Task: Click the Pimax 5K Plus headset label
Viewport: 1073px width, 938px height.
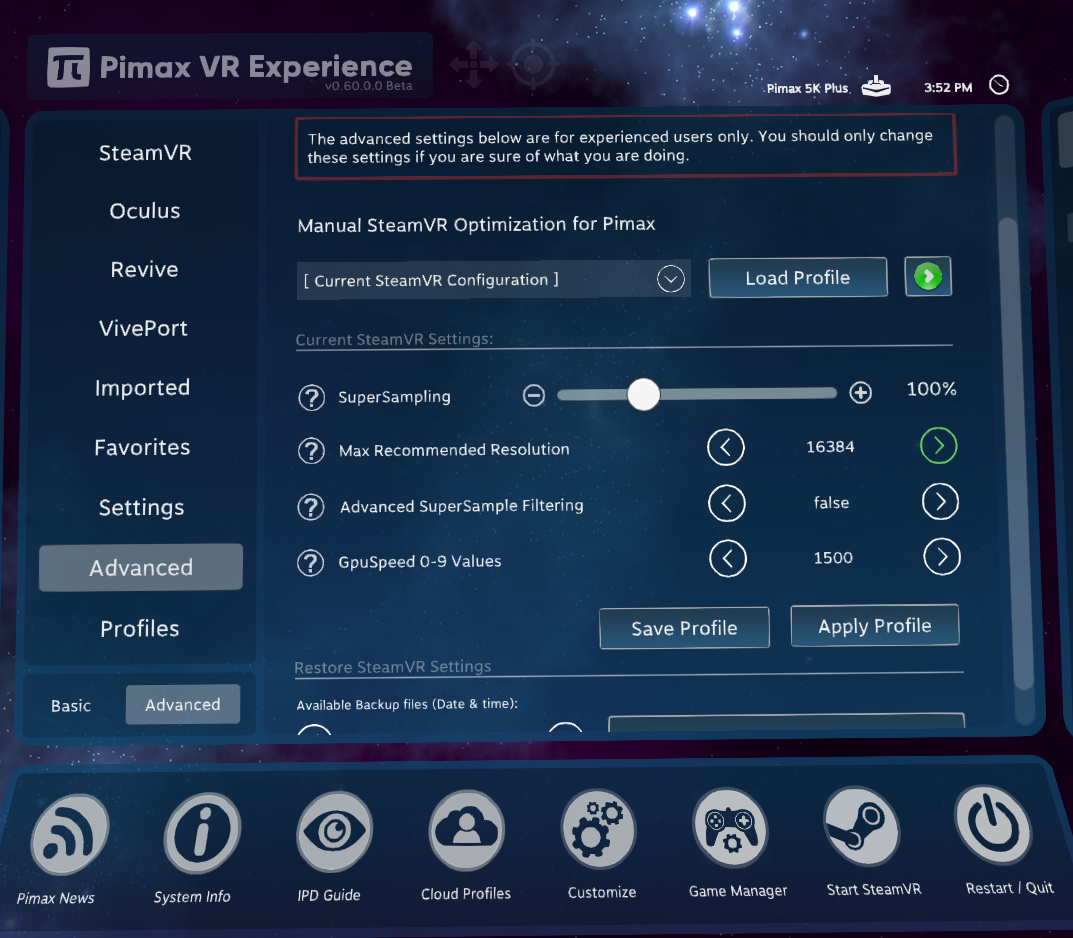Action: pyautogui.click(x=807, y=88)
